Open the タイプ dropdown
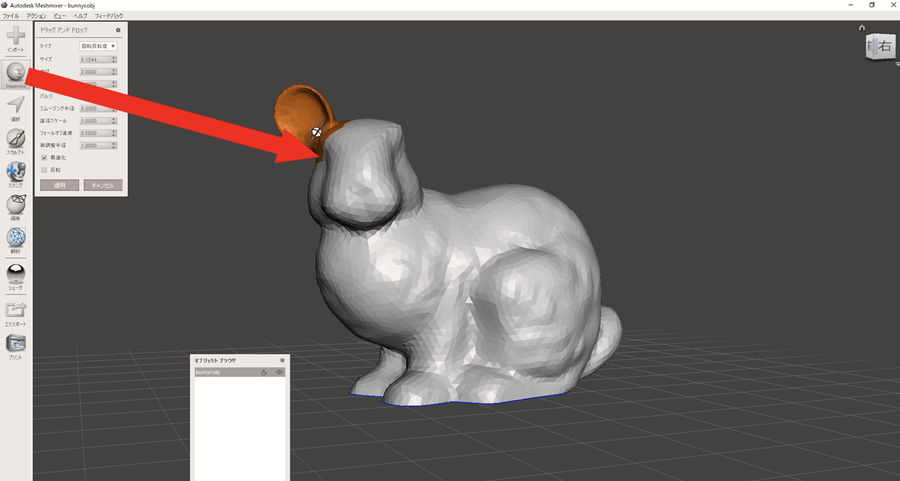Image resolution: width=900 pixels, height=481 pixels. pos(98,46)
